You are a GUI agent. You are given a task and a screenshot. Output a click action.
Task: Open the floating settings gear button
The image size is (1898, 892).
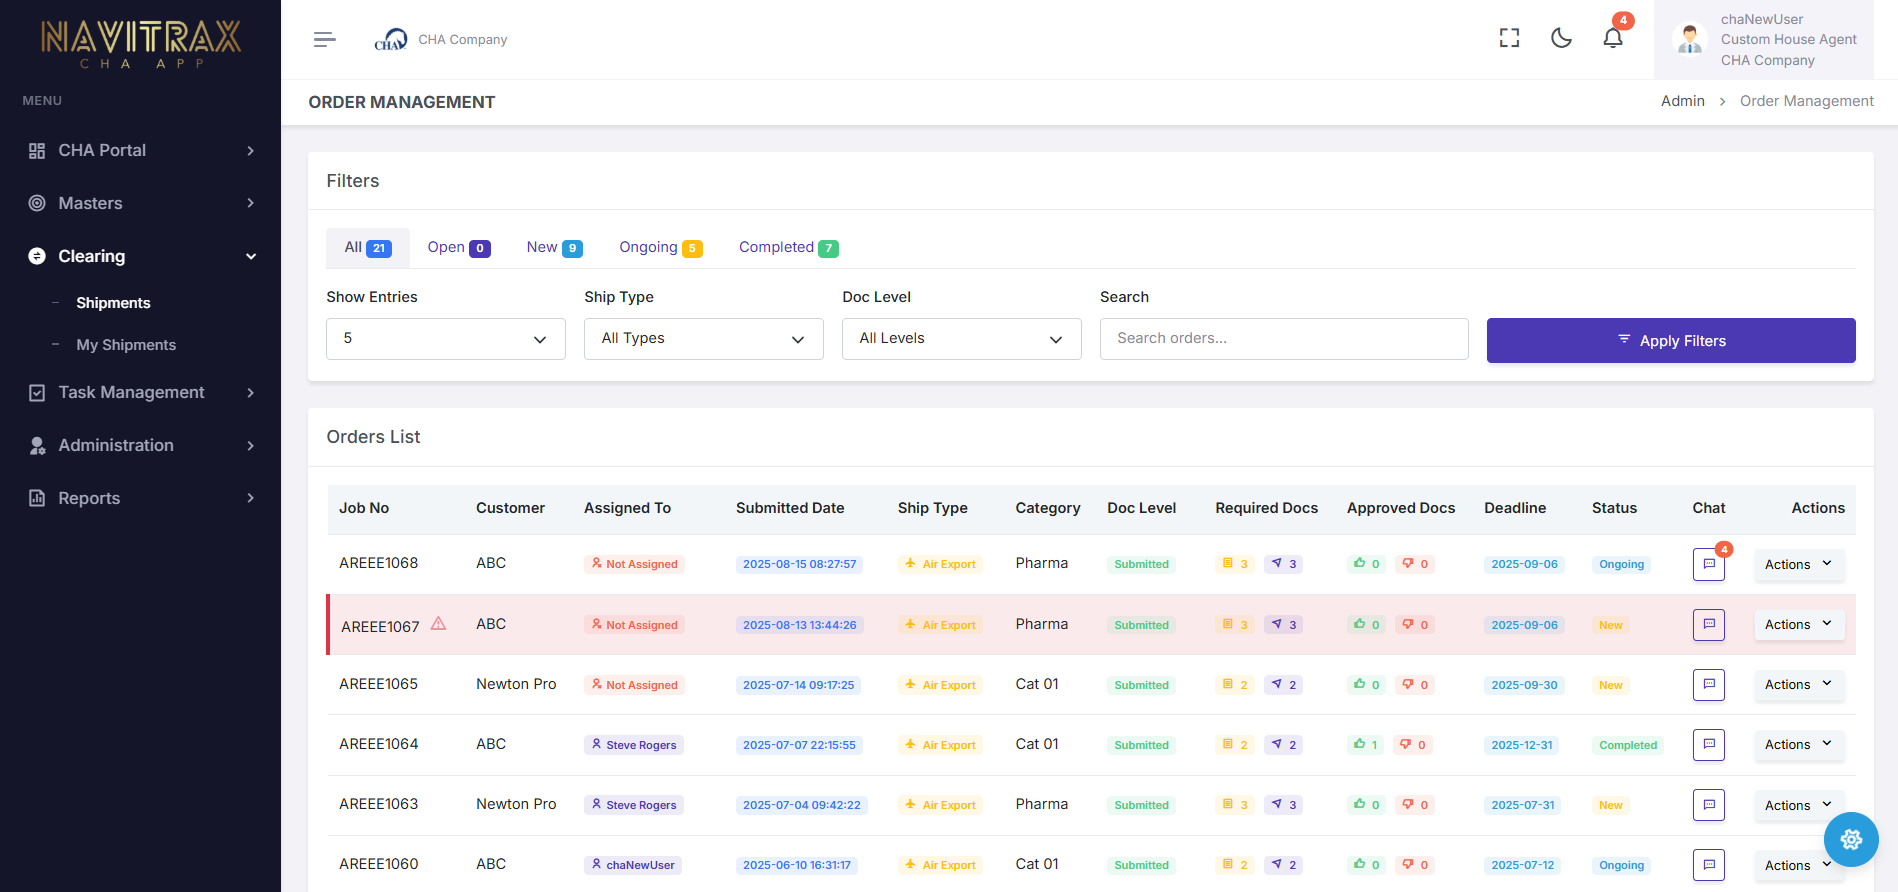click(x=1850, y=839)
